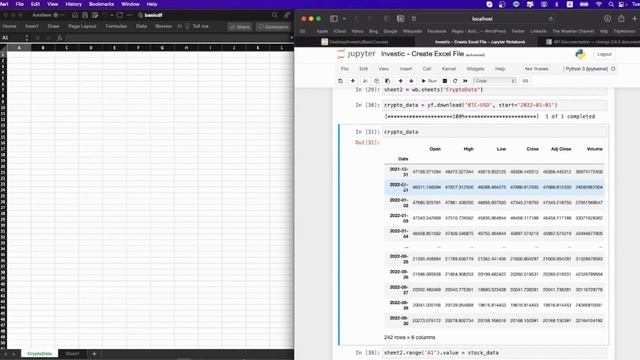Open new Safari tab with plus icon
This screenshot has width=640, height=360.
point(635,19)
